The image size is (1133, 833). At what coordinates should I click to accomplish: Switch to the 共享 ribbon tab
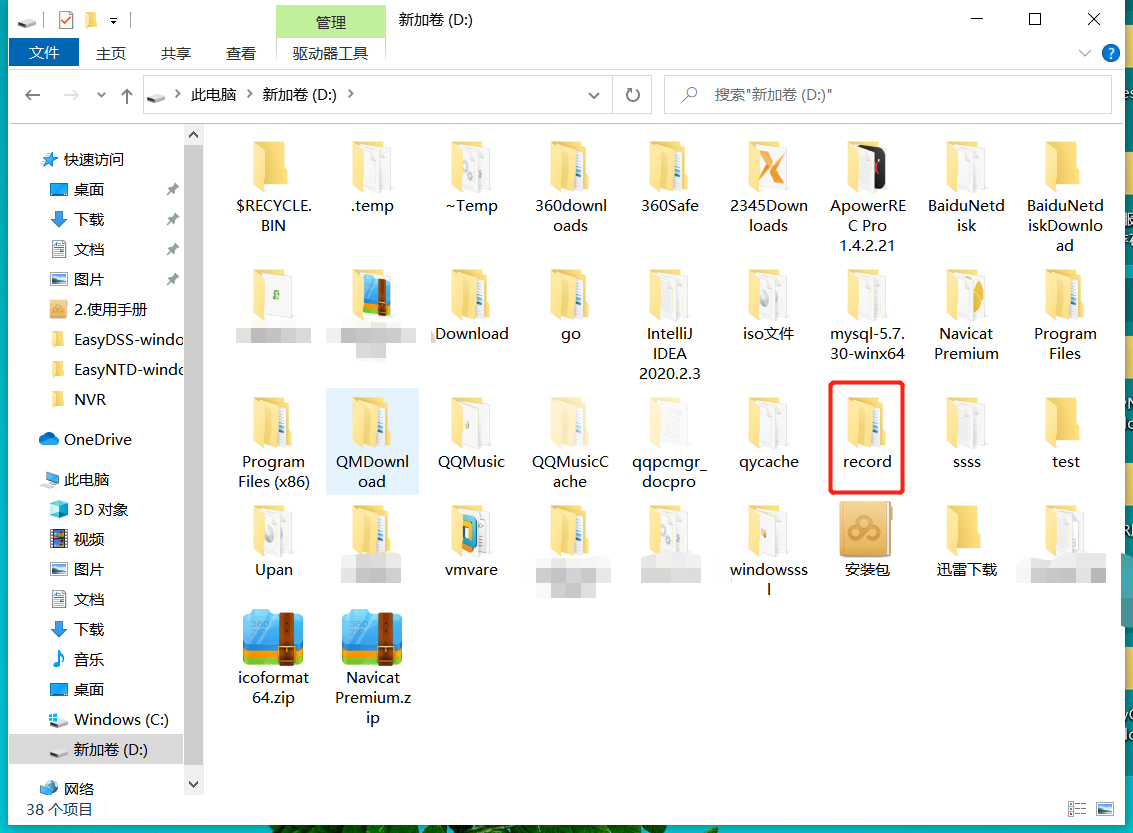pos(176,53)
